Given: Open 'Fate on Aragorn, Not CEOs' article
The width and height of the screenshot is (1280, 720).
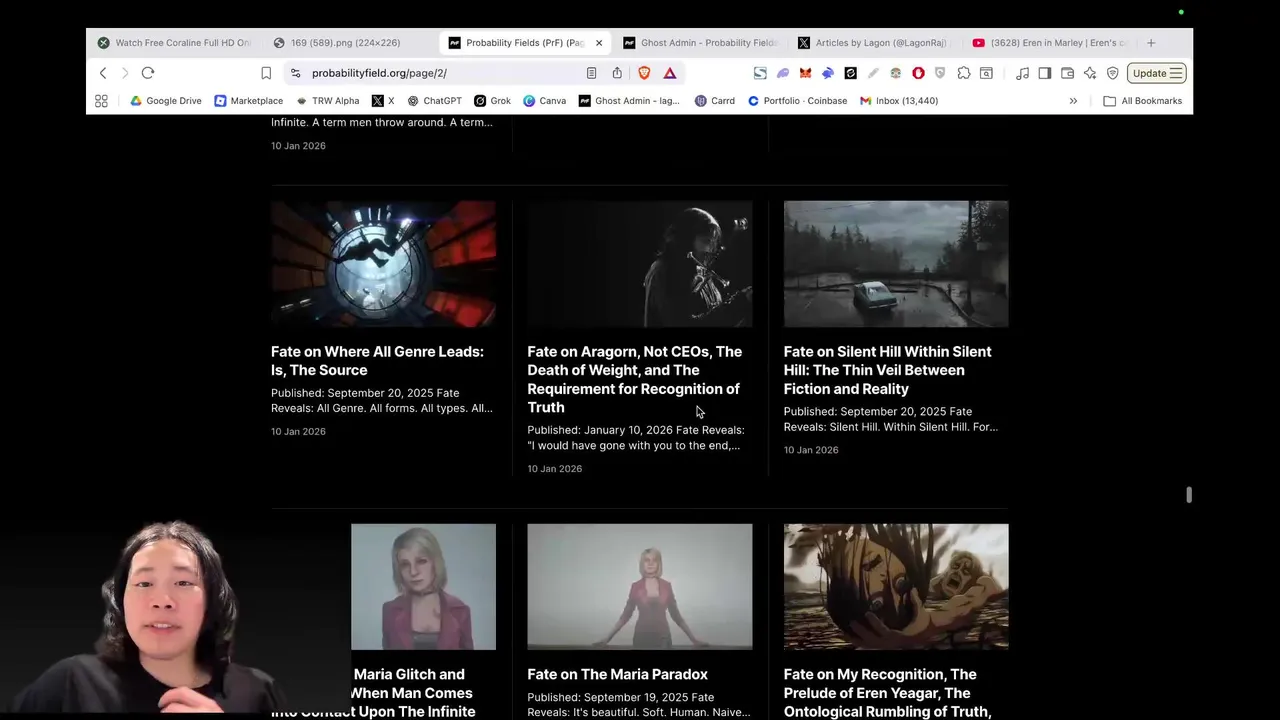Looking at the screenshot, I should (635, 379).
